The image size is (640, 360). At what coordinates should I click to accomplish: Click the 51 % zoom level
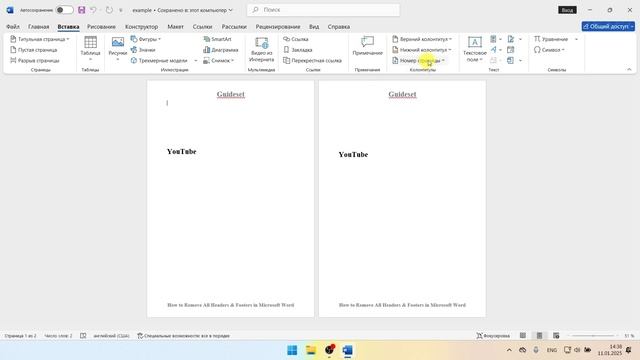pos(629,336)
